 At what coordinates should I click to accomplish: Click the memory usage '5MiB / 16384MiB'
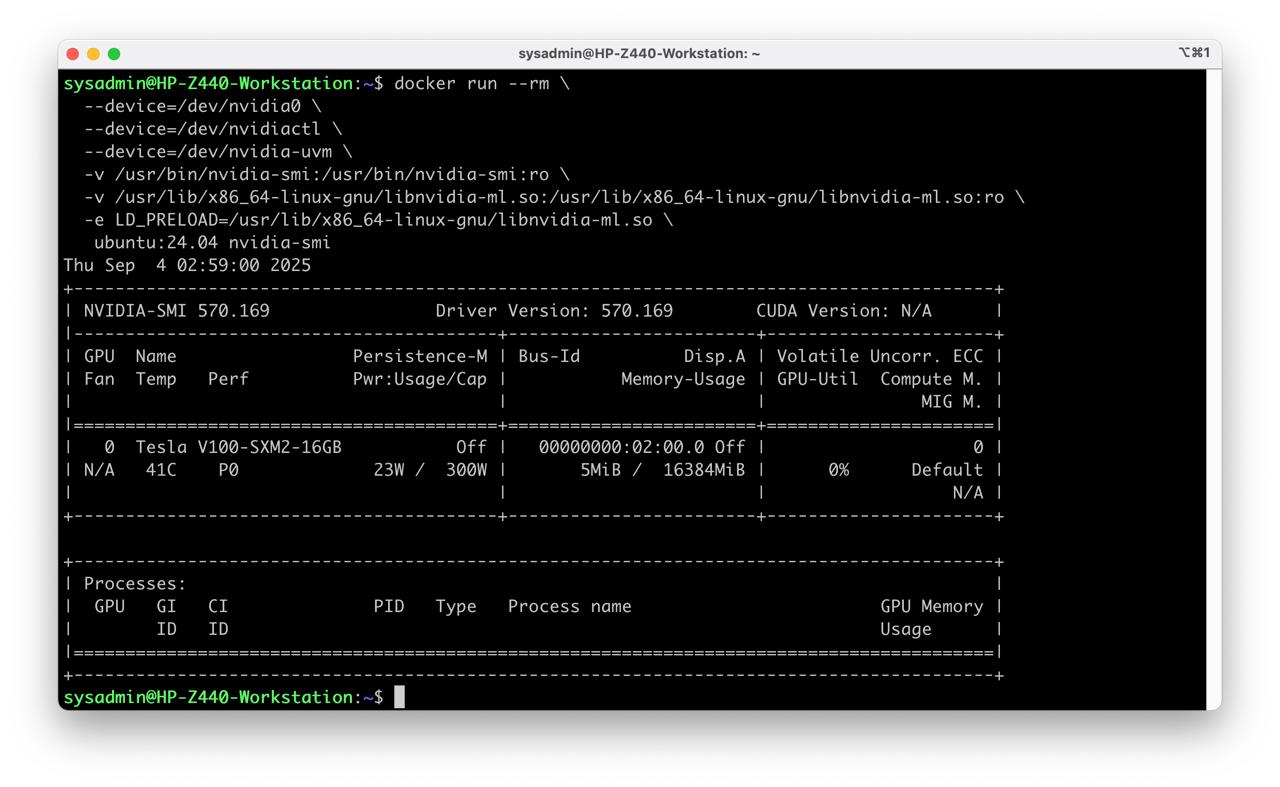[663, 470]
